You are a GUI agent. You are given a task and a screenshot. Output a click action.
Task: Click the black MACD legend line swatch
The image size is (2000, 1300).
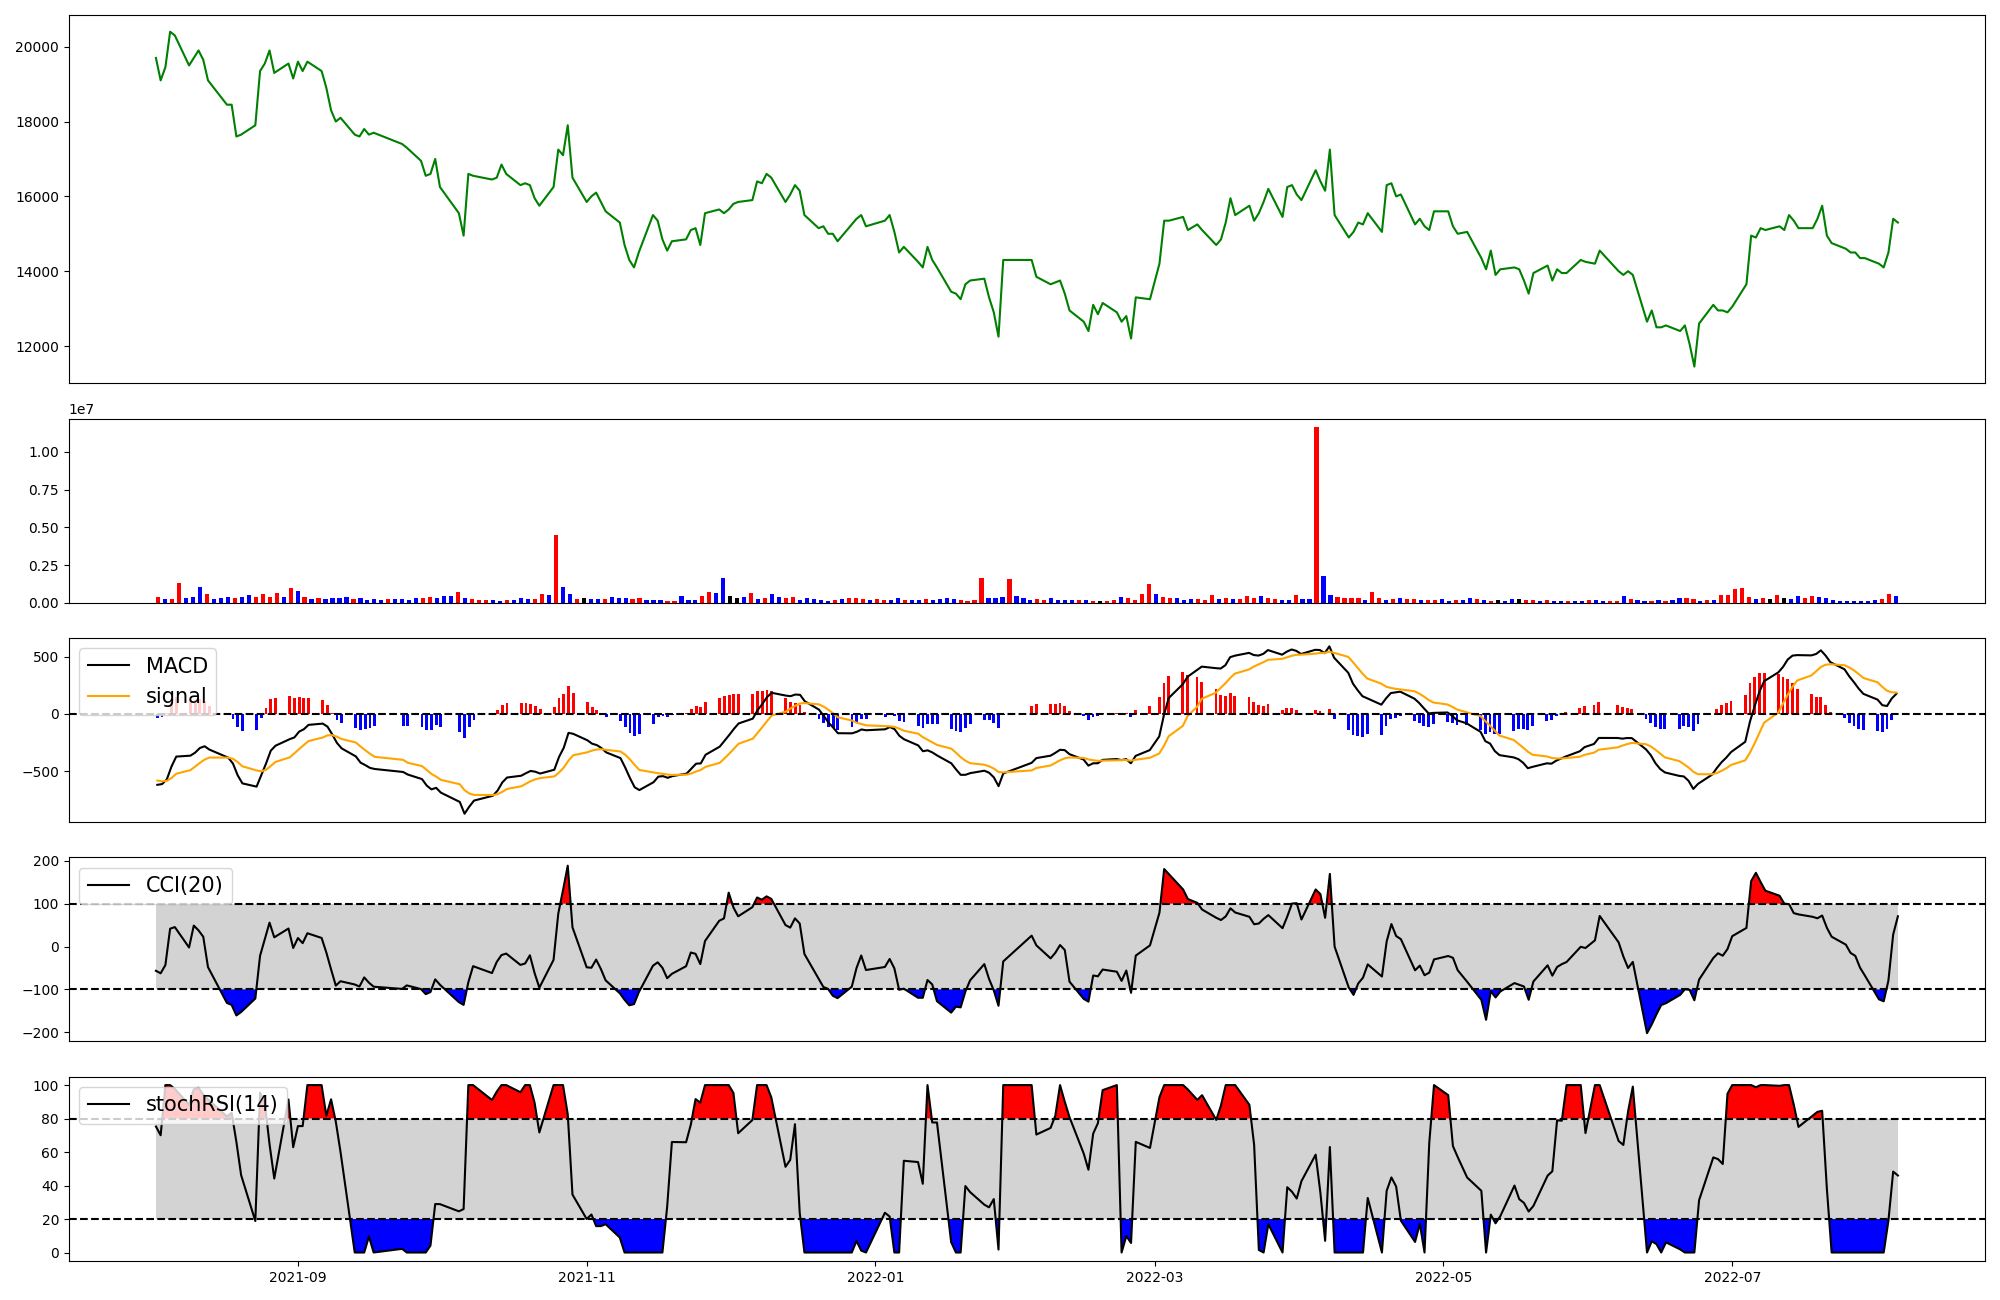coord(109,666)
